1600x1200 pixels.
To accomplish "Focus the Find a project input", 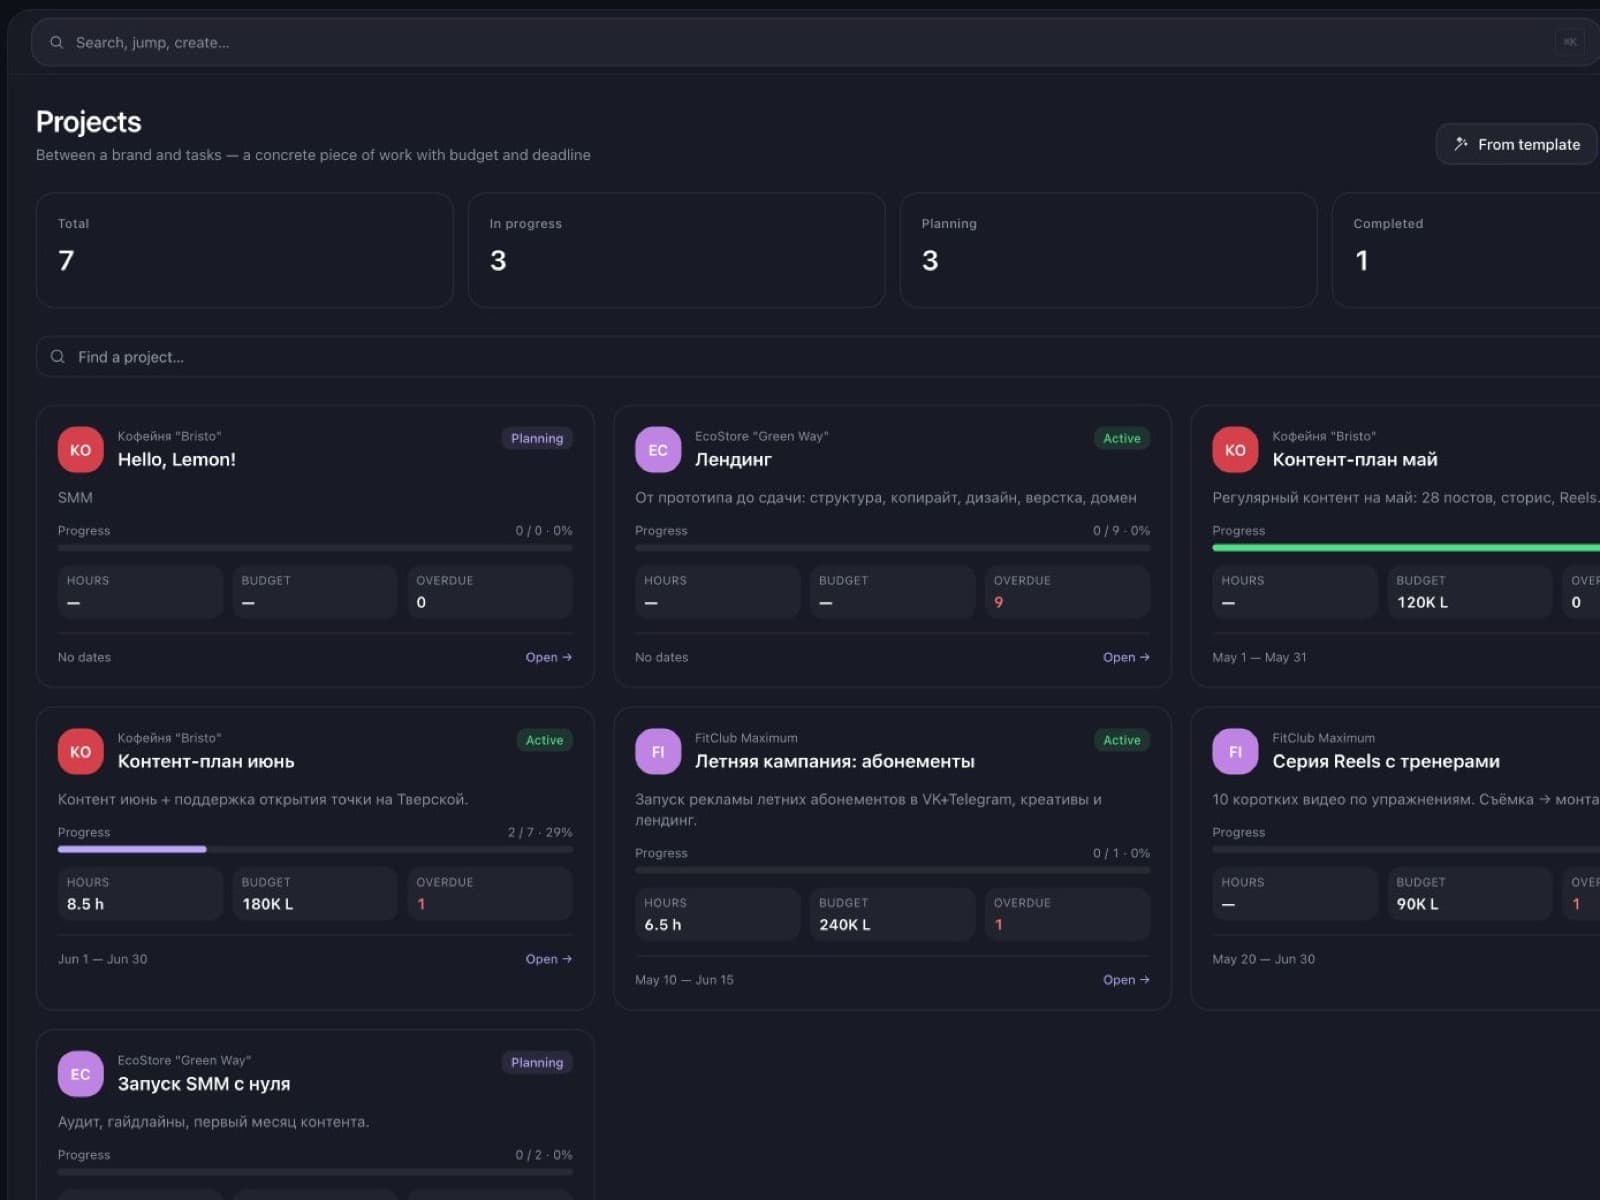I will [818, 357].
